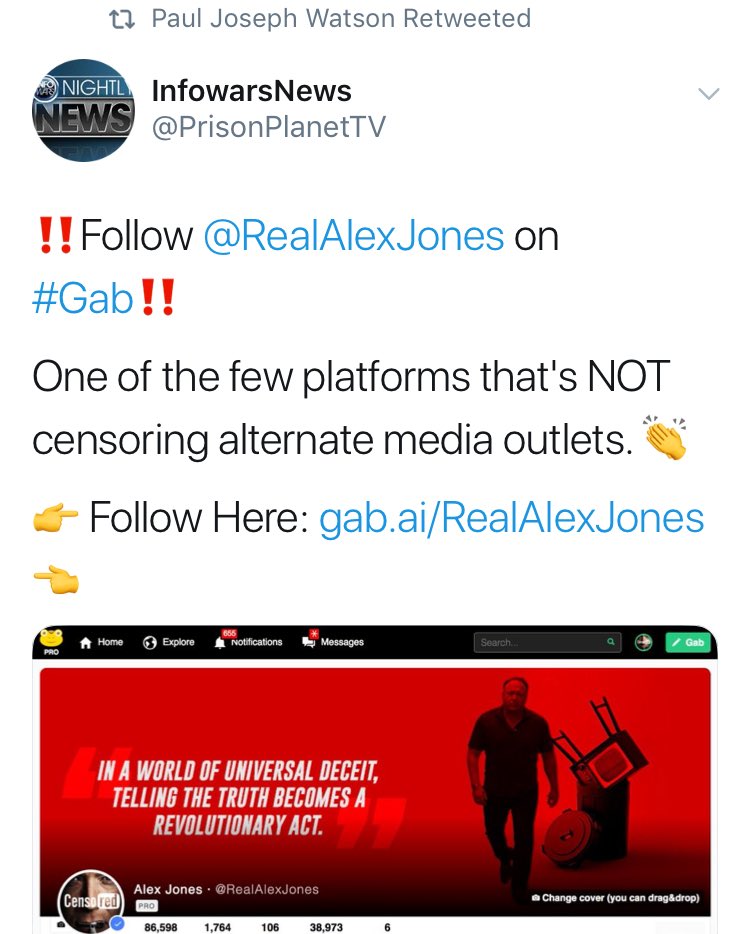Open the Explore globe tab
This screenshot has width=750, height=934.
(169, 642)
